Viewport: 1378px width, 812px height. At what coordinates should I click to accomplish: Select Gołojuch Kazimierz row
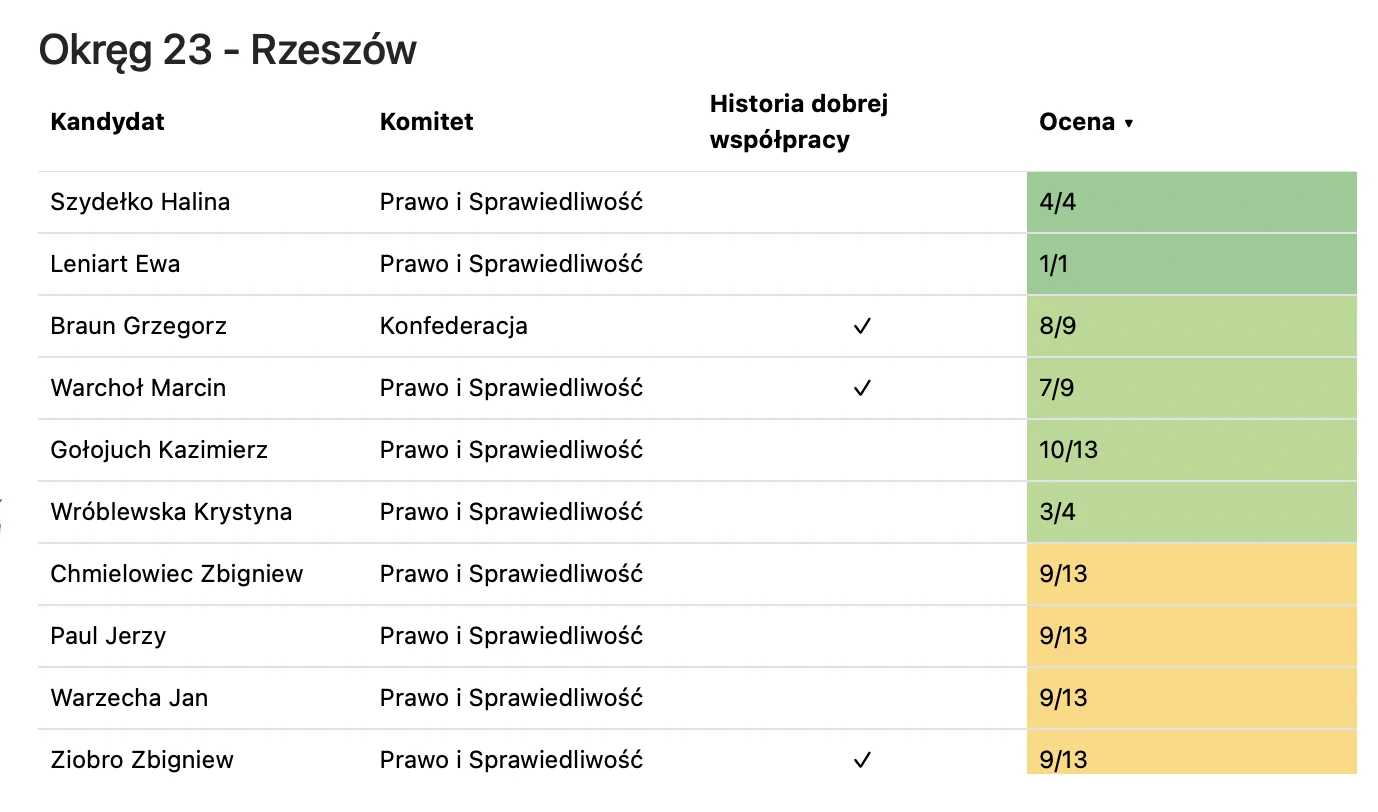[697, 450]
